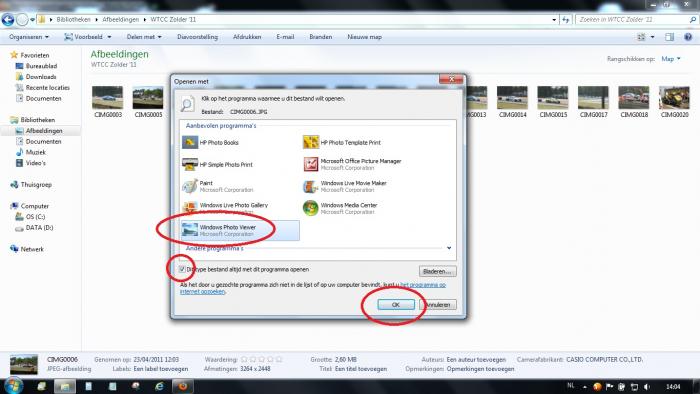Open Firefox from the taskbar
Viewport: 700px width, 394px height.
[x=183, y=386]
